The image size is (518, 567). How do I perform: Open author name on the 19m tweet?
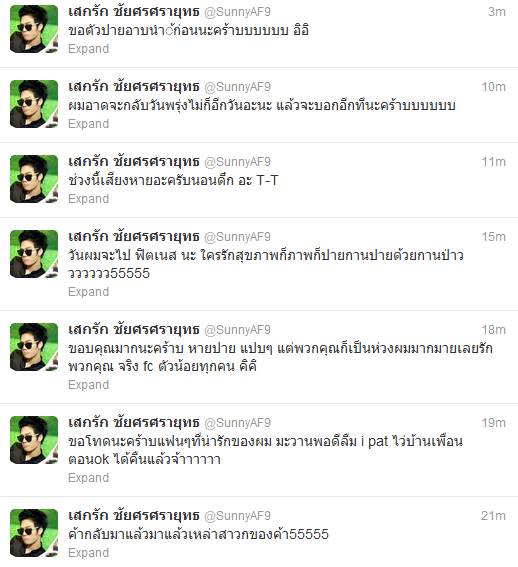click(134, 423)
